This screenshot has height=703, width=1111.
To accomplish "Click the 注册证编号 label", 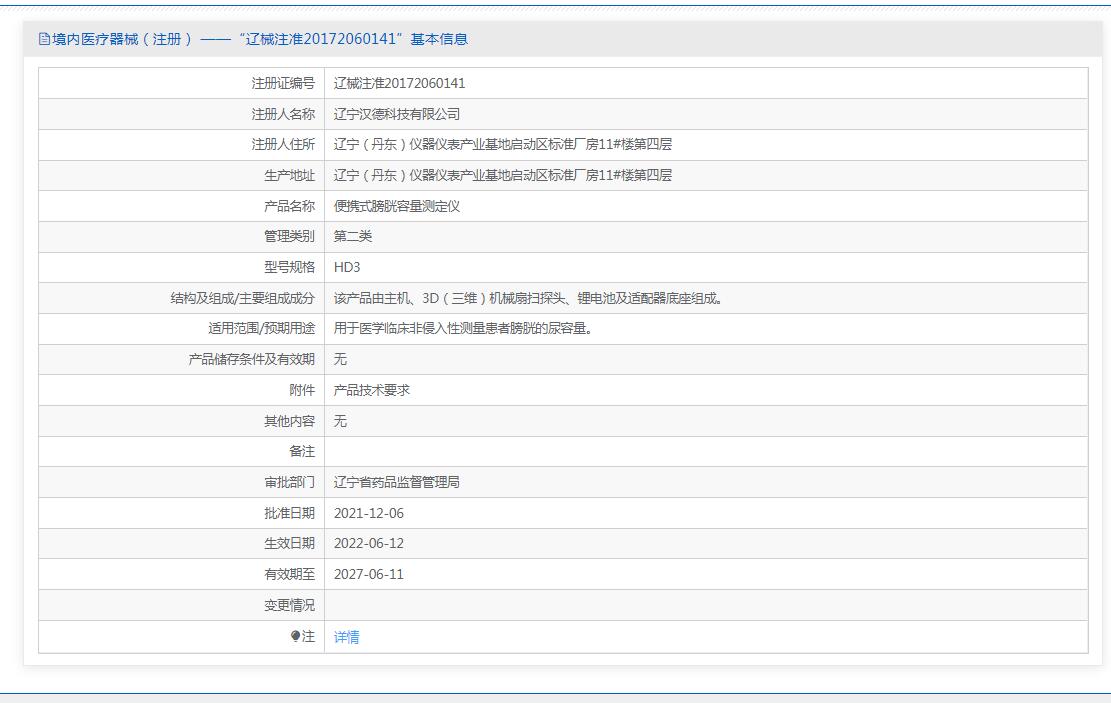I will point(283,83).
